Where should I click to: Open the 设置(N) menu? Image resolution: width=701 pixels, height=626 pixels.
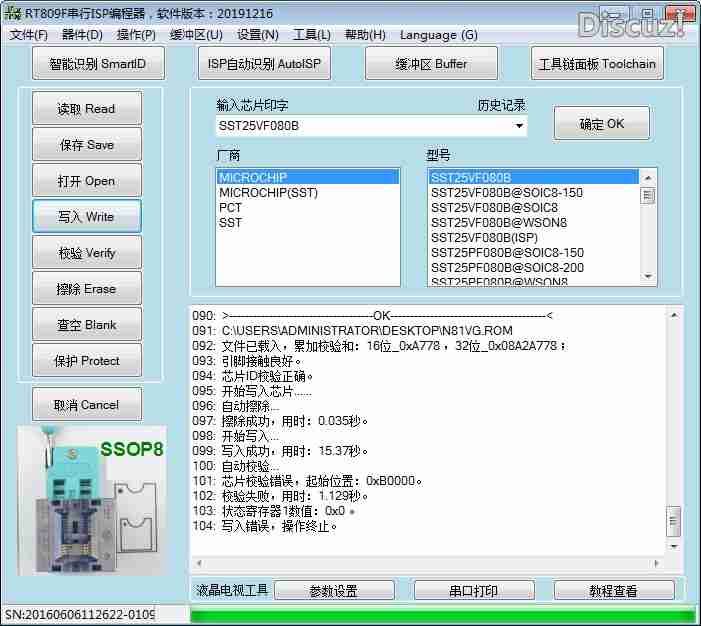pyautogui.click(x=258, y=35)
